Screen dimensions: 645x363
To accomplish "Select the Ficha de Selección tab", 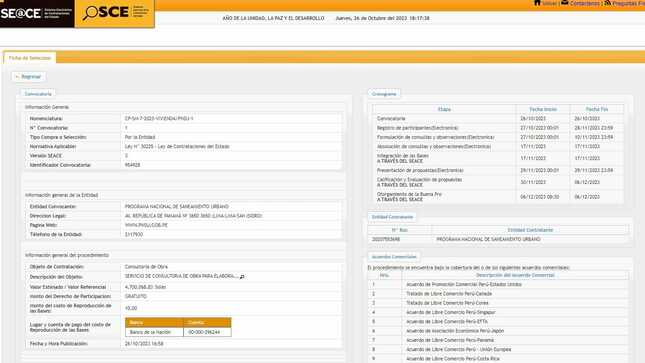I will (x=30, y=58).
